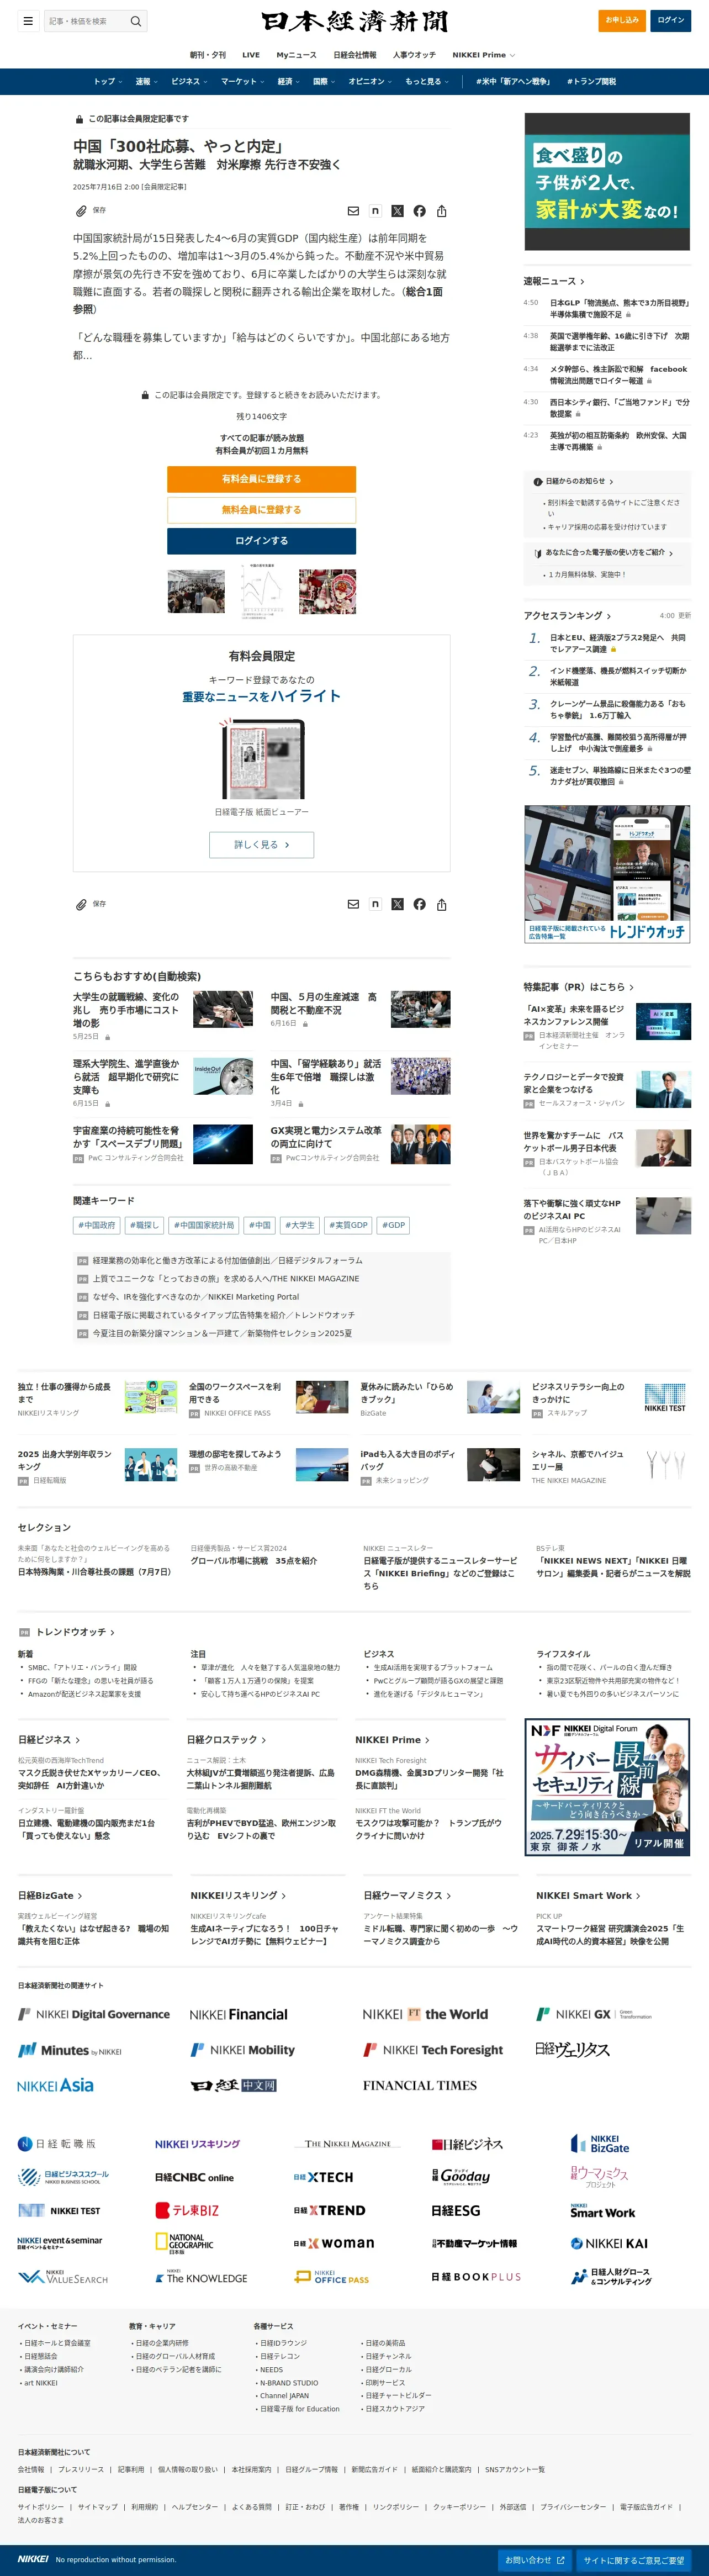Viewport: 709px width, 2576px height.
Task: Expand the 経済 navigation dropdown
Action: coord(289,82)
